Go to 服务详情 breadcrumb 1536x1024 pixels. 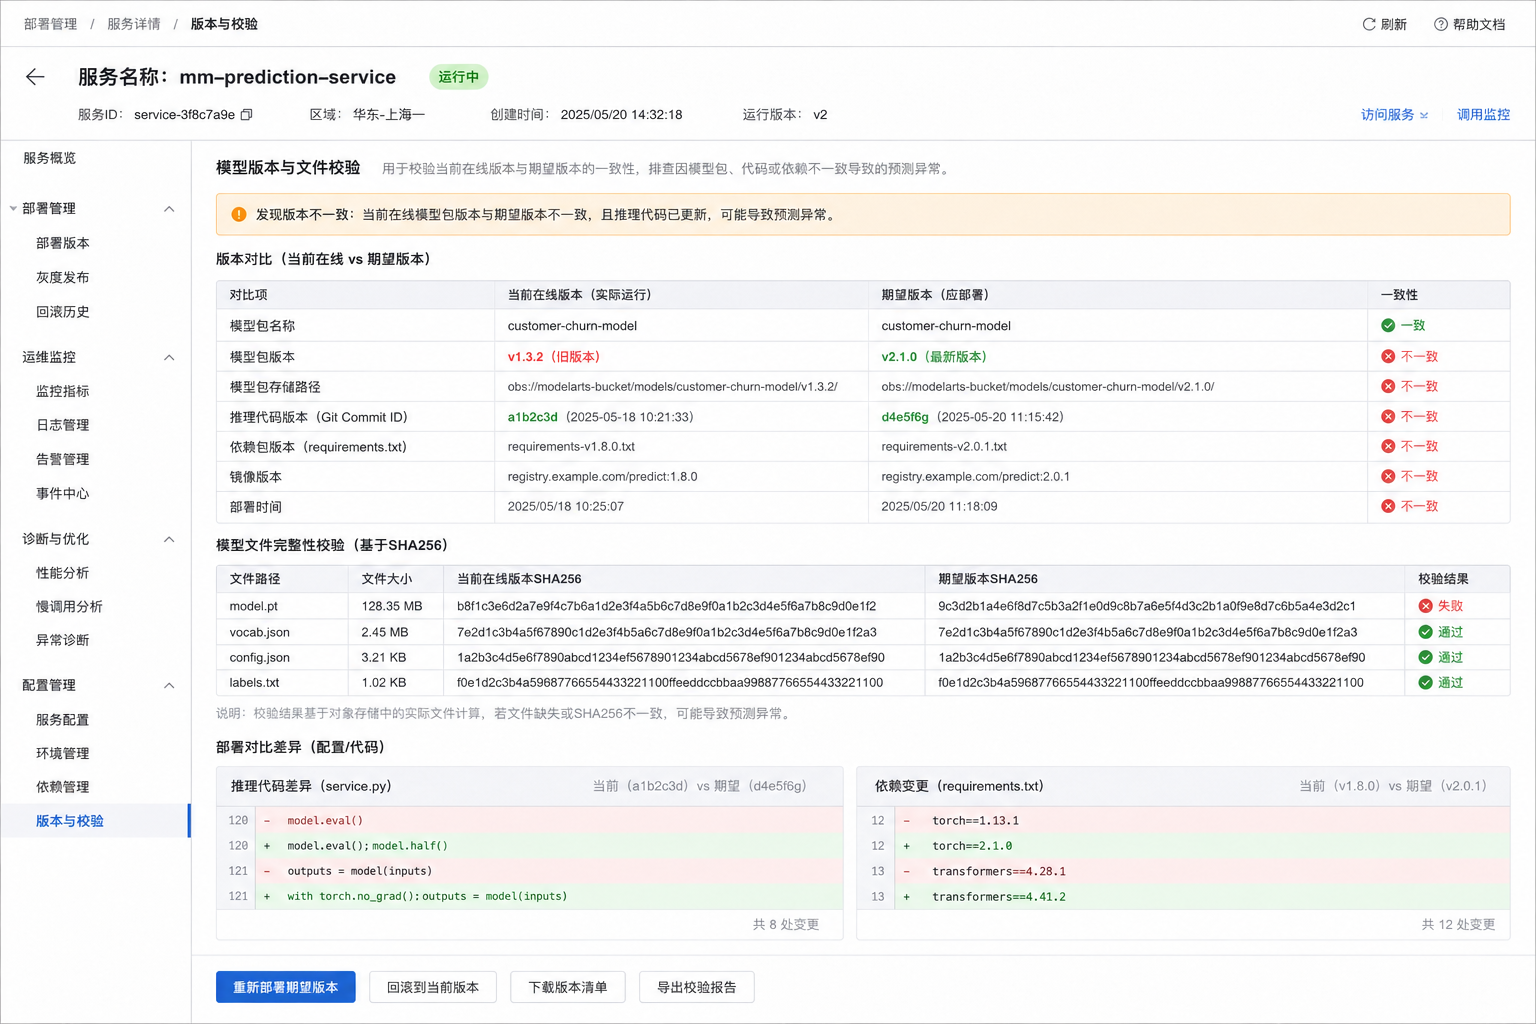[x=134, y=24]
